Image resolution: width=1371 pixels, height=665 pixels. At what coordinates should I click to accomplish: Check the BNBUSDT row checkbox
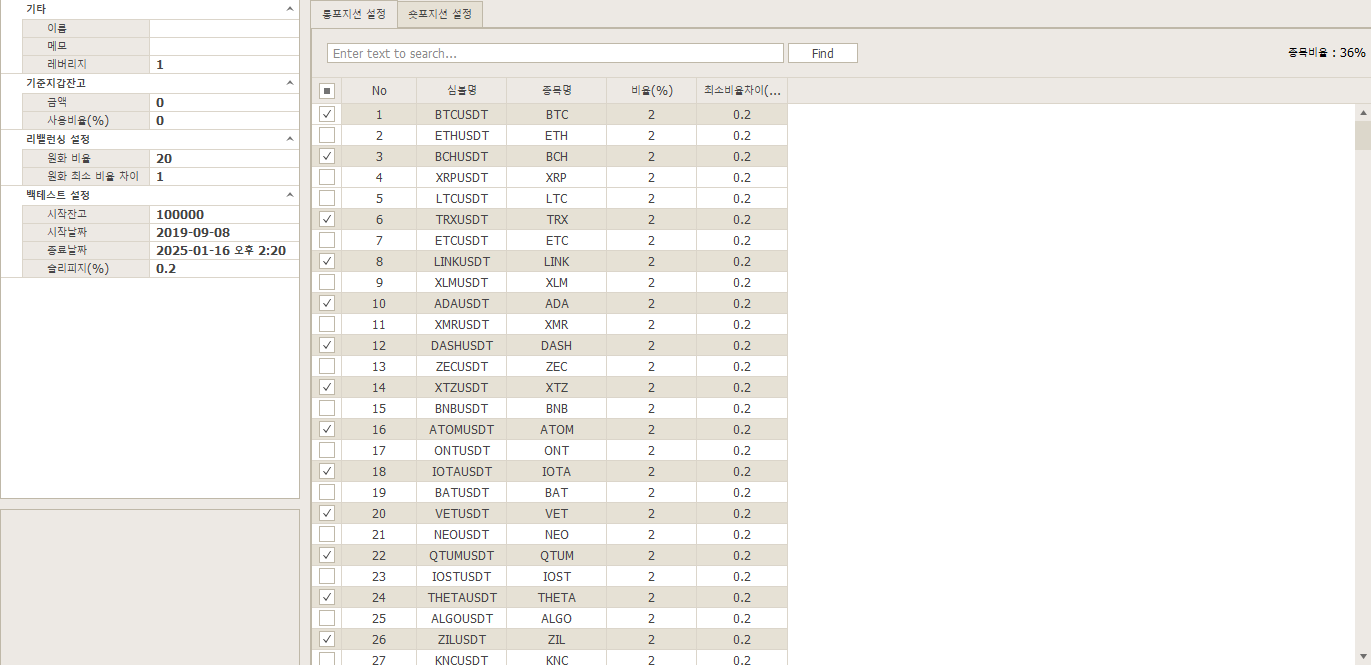327,408
